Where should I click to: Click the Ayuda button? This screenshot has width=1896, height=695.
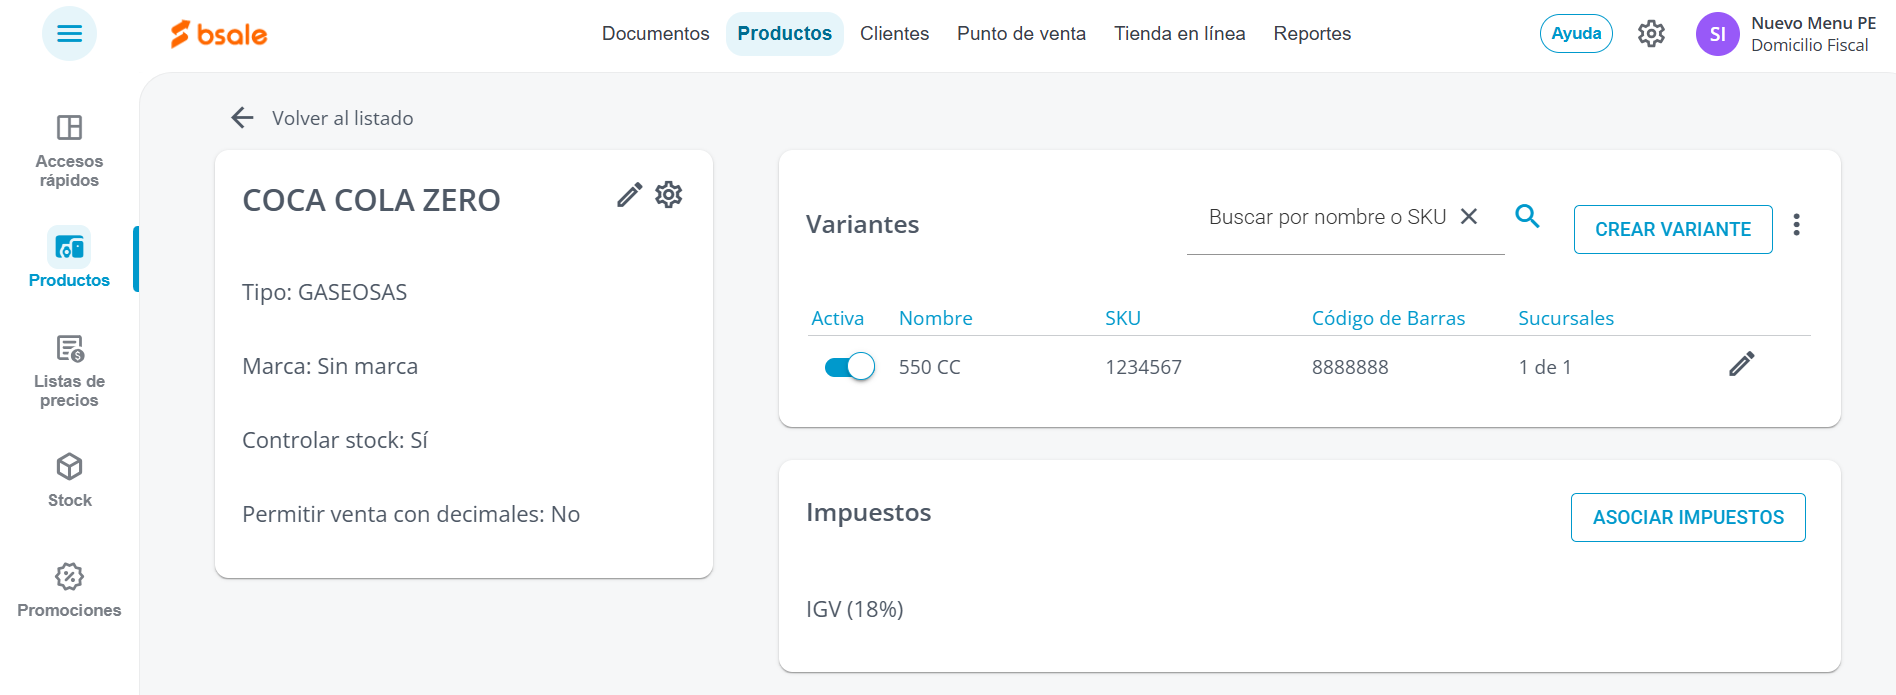1576,34
